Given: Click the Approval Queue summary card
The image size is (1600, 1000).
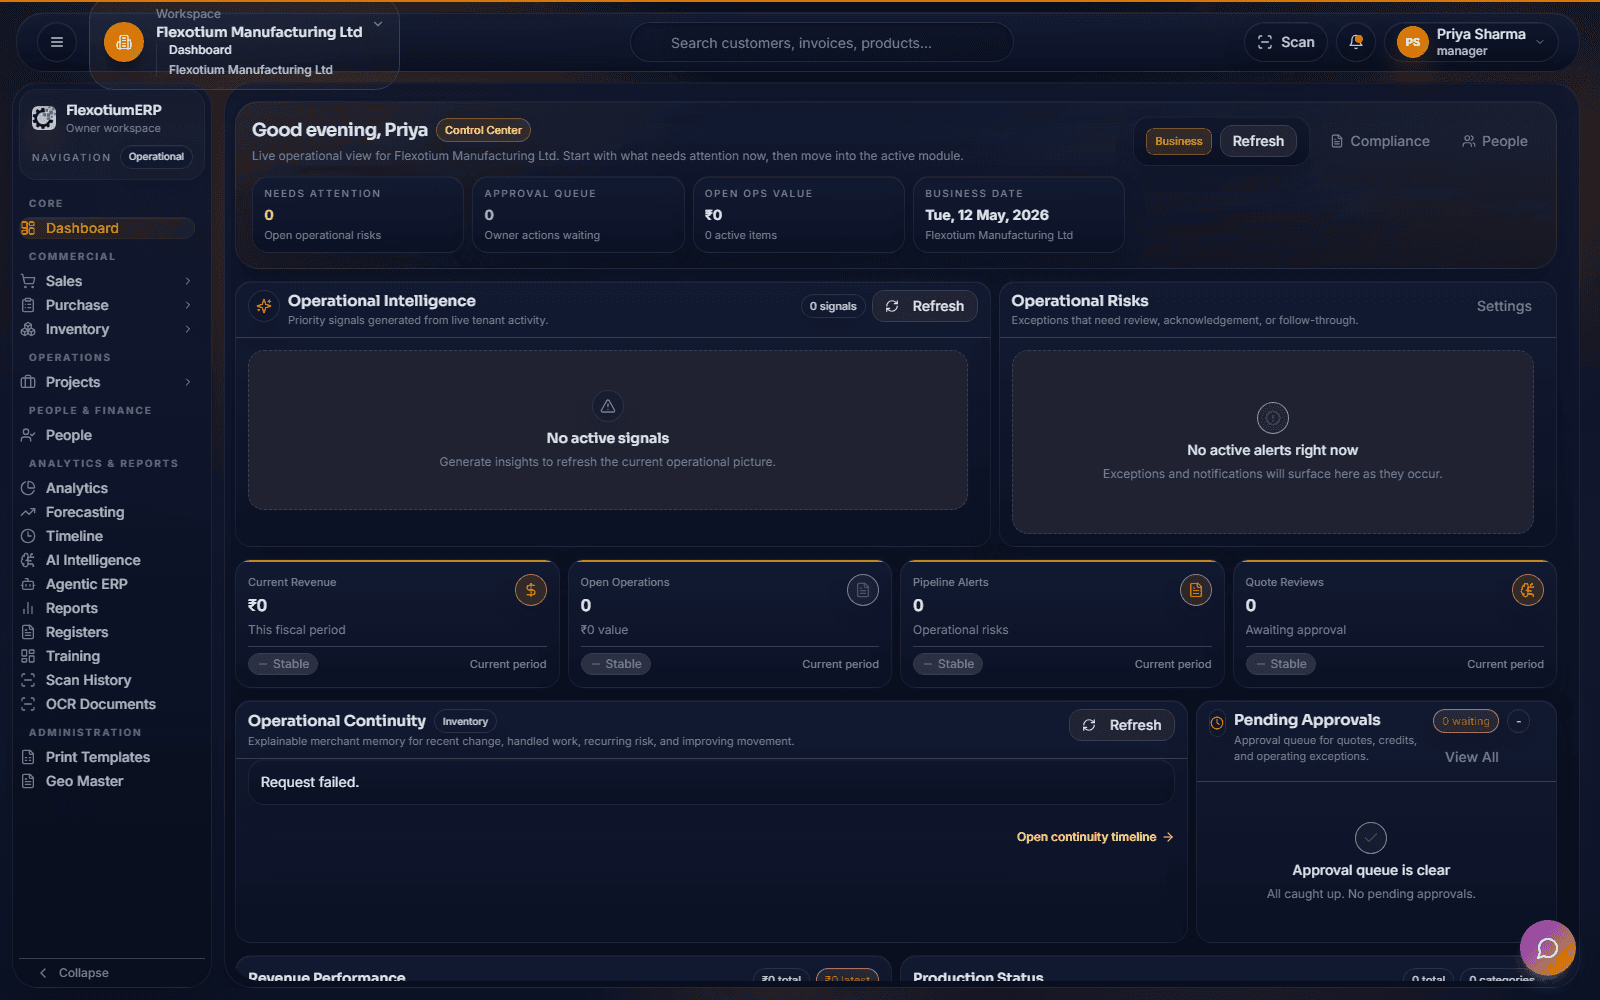Looking at the screenshot, I should click(x=578, y=214).
